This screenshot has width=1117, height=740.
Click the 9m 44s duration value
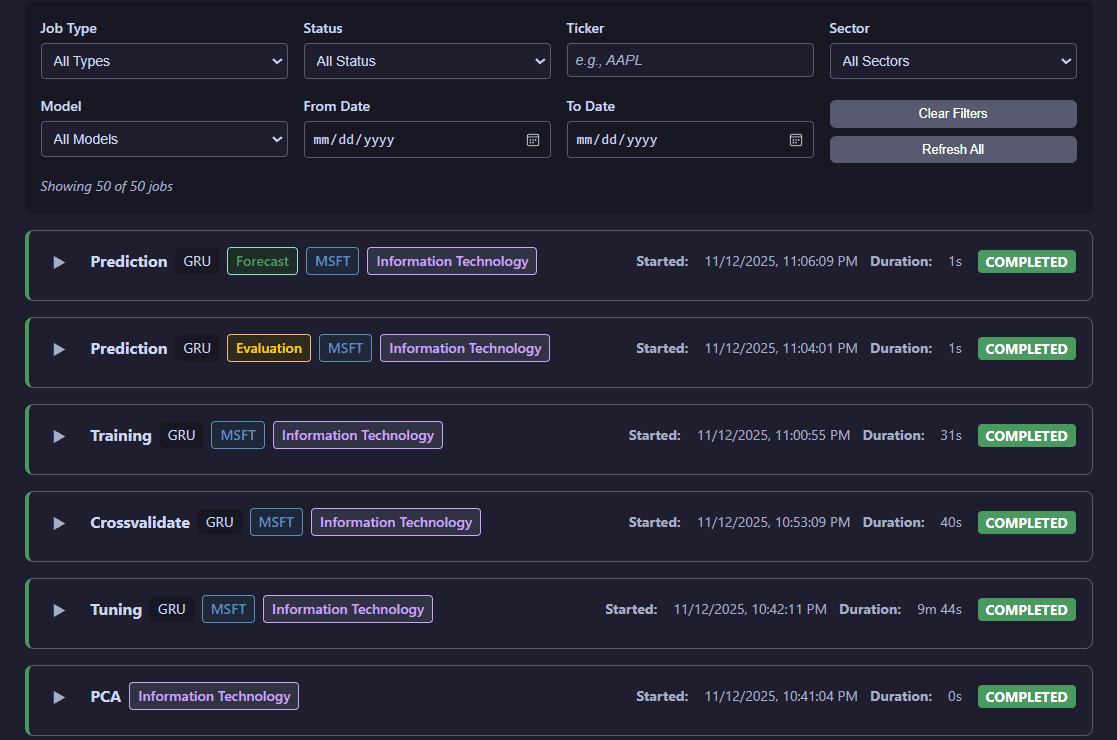939,610
